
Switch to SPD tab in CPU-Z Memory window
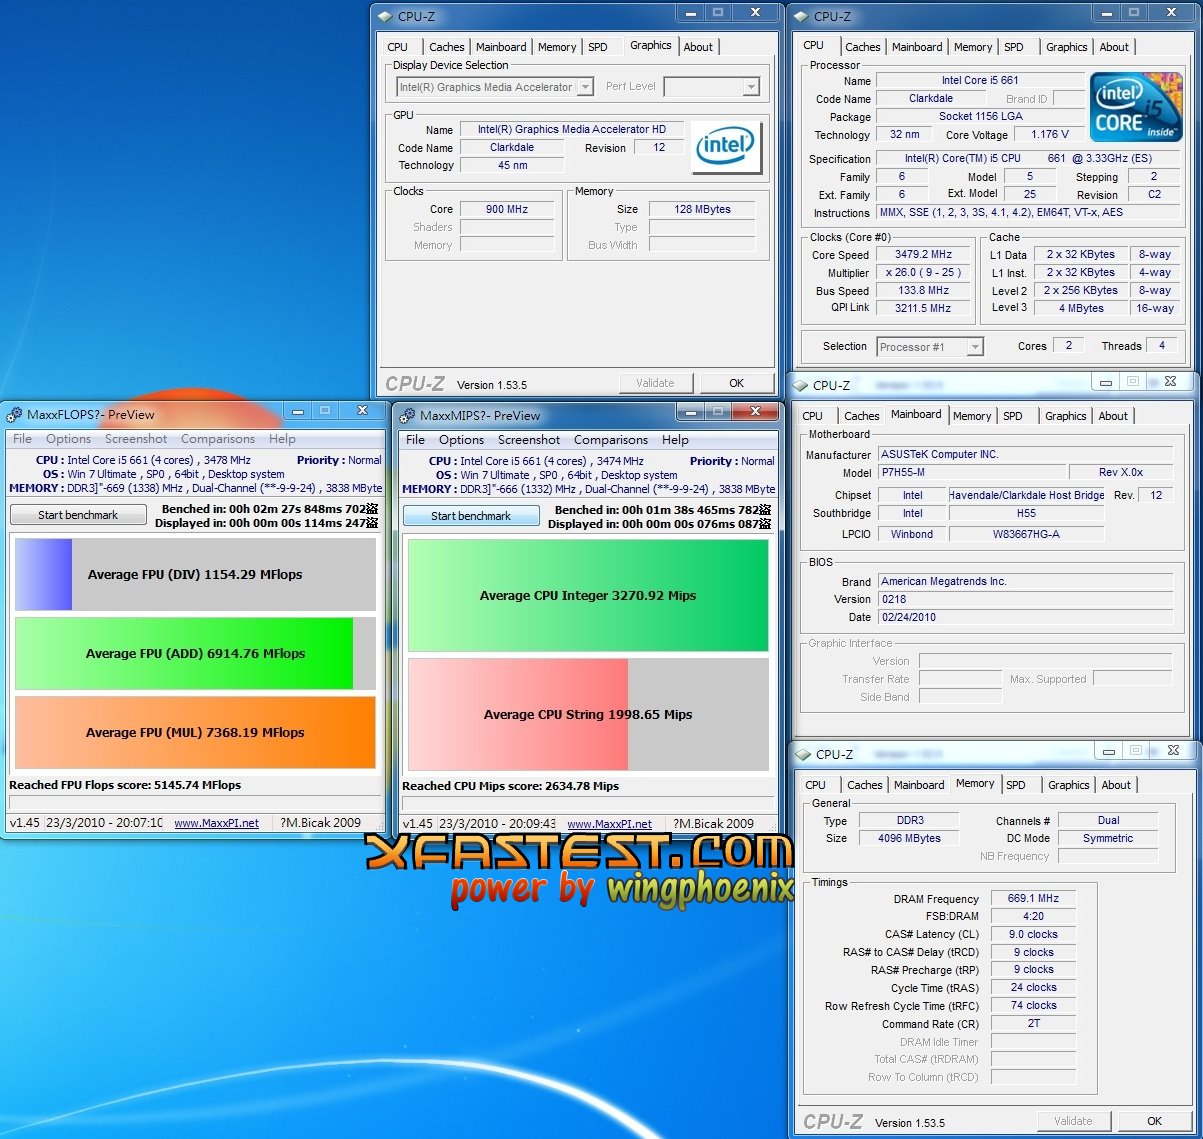(1016, 785)
